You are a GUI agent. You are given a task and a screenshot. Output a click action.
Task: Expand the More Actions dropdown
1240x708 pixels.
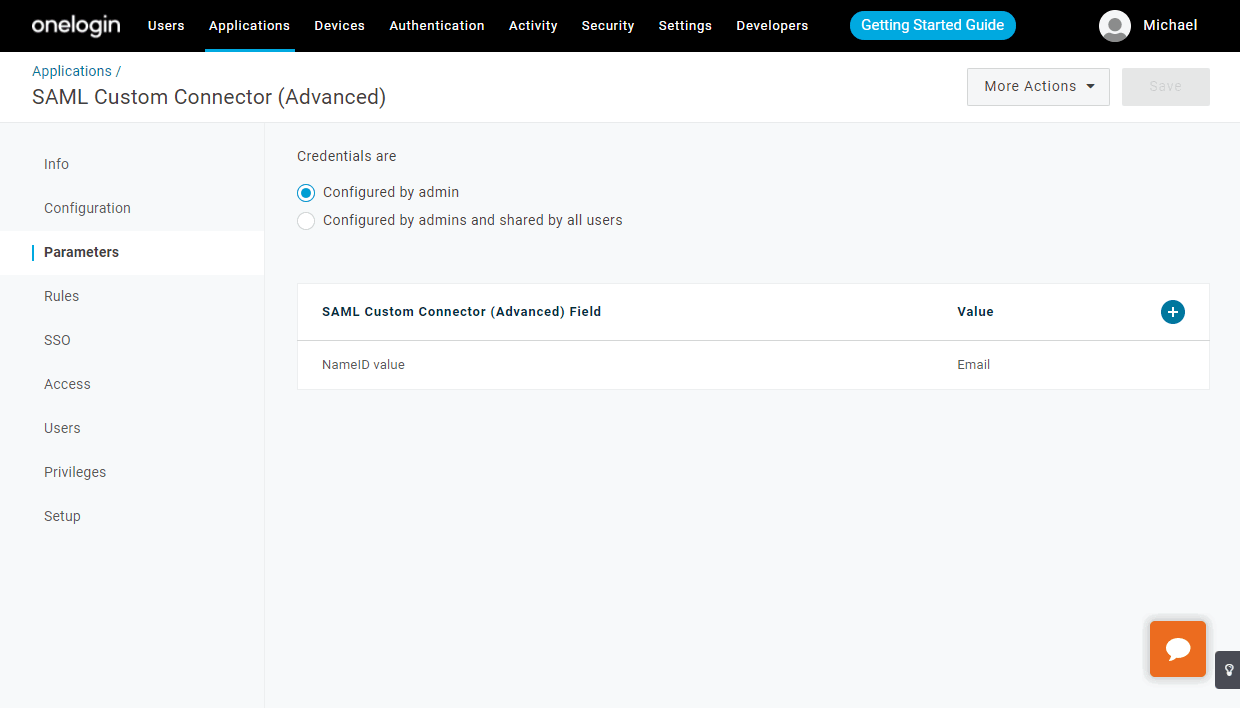[x=1037, y=86]
